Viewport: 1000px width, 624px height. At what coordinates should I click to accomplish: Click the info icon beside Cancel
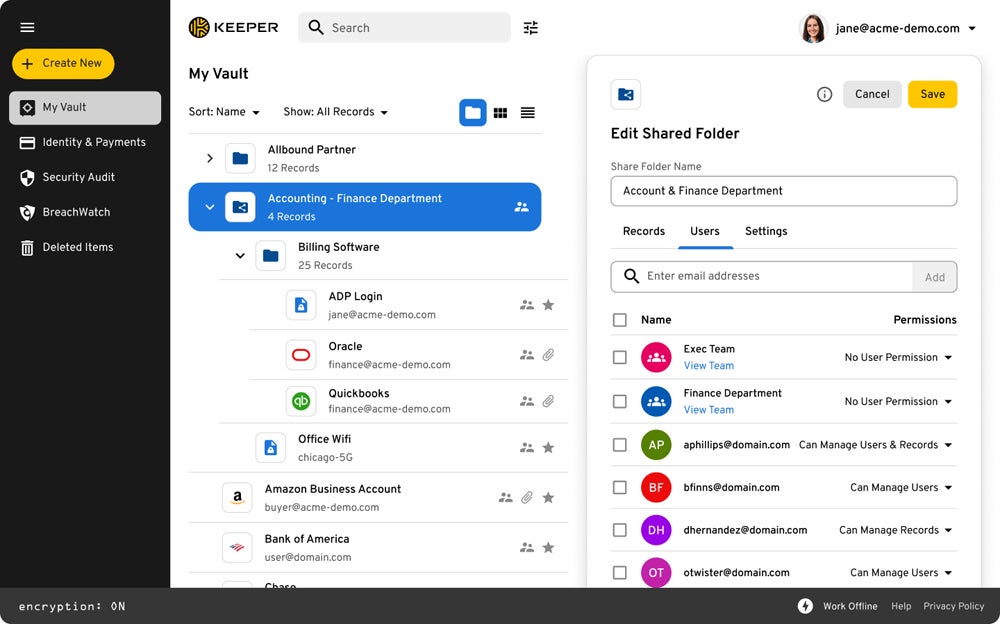(x=824, y=94)
